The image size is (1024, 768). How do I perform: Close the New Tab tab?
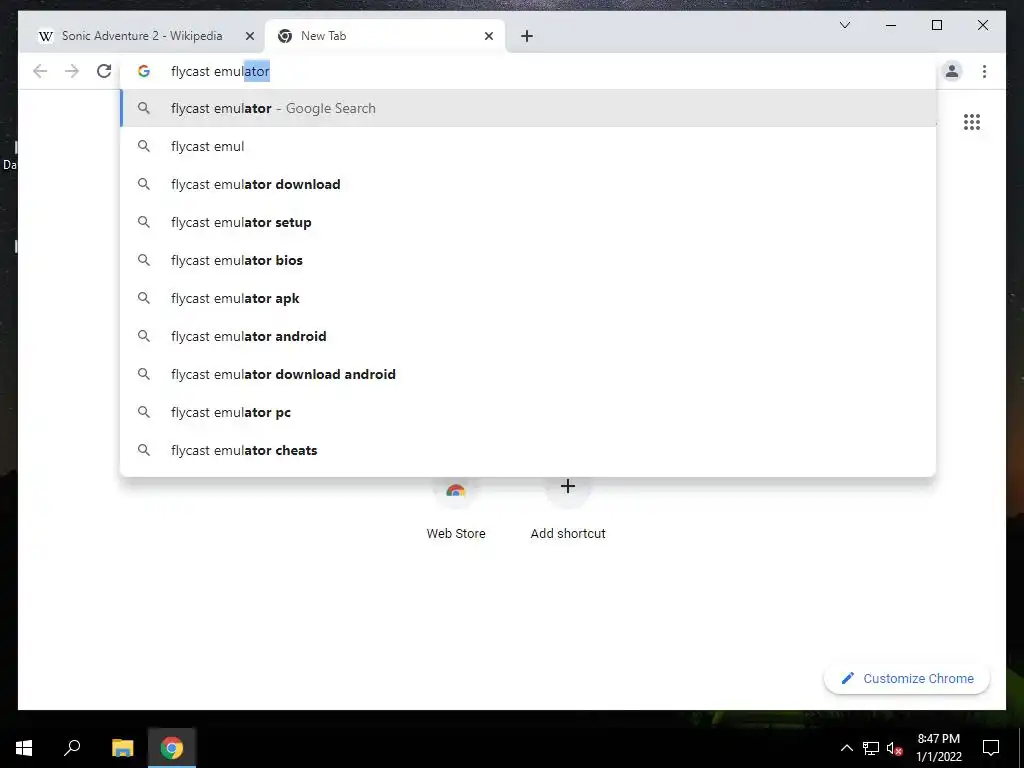point(488,36)
